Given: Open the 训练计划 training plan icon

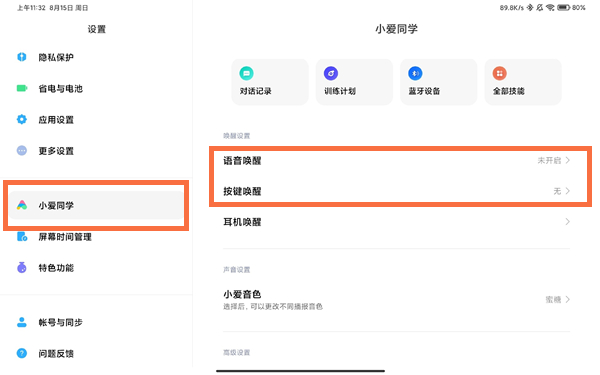Looking at the screenshot, I should point(331,73).
